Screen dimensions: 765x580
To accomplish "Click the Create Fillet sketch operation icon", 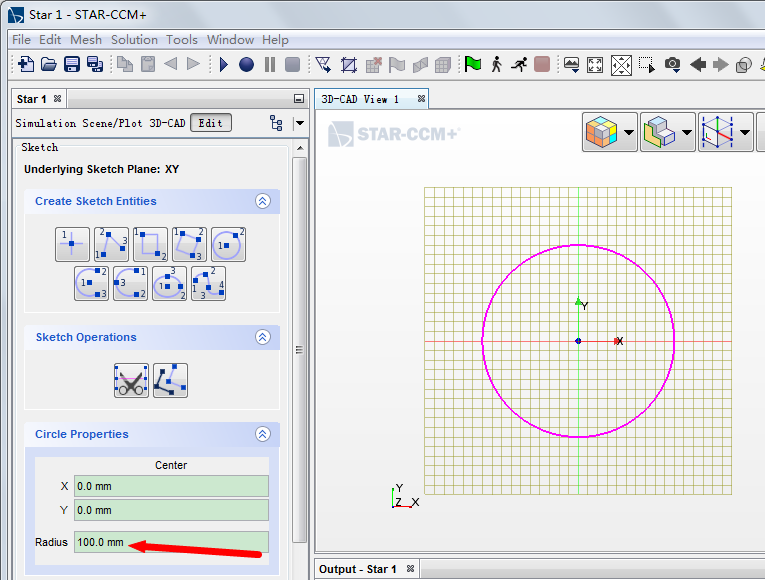I will (x=170, y=380).
